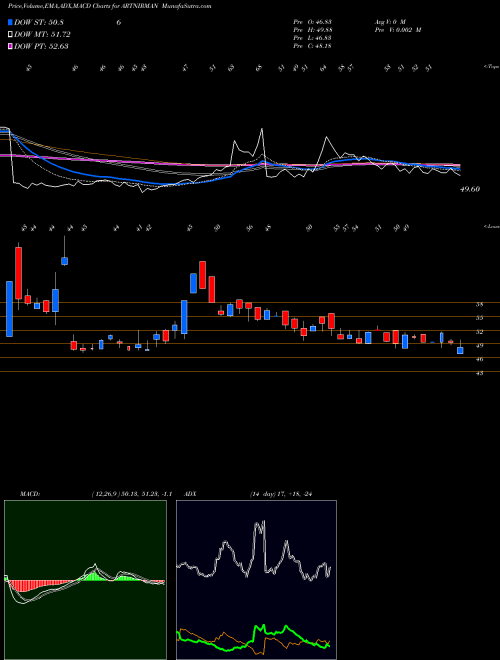Click the number 6 beside the DOW ST legend
The image size is (500, 660).
[x=119, y=22]
